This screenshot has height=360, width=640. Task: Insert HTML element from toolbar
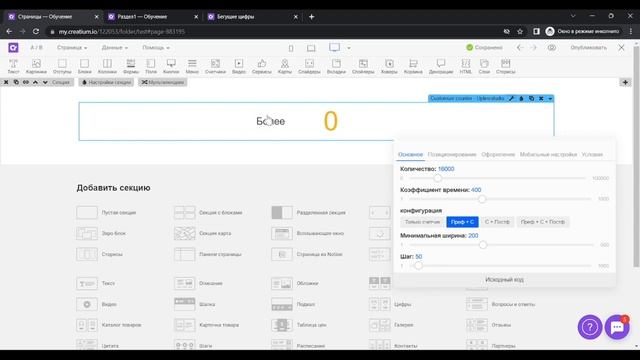pyautogui.click(x=465, y=67)
